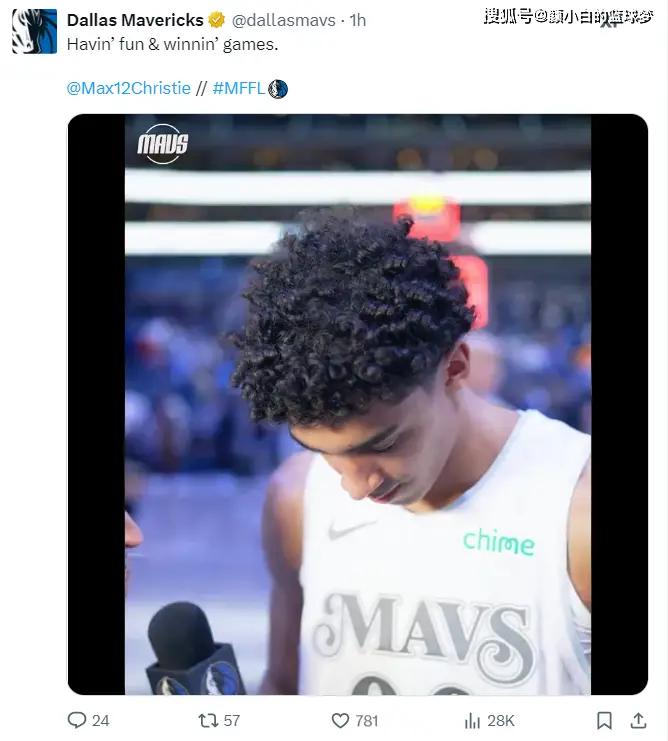Share the tweet with the upload icon
668x741 pixels.
[638, 720]
